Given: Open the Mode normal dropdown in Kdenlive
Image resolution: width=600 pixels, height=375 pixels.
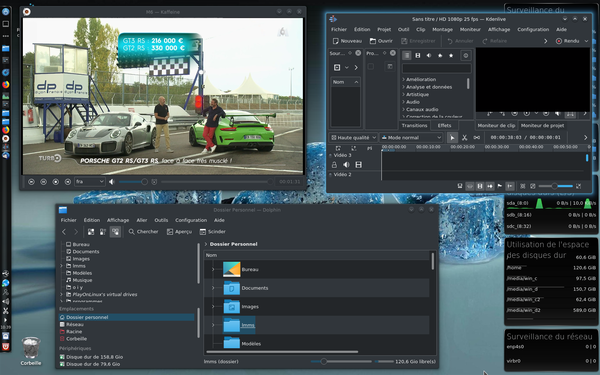Looking at the screenshot, I should click(411, 138).
